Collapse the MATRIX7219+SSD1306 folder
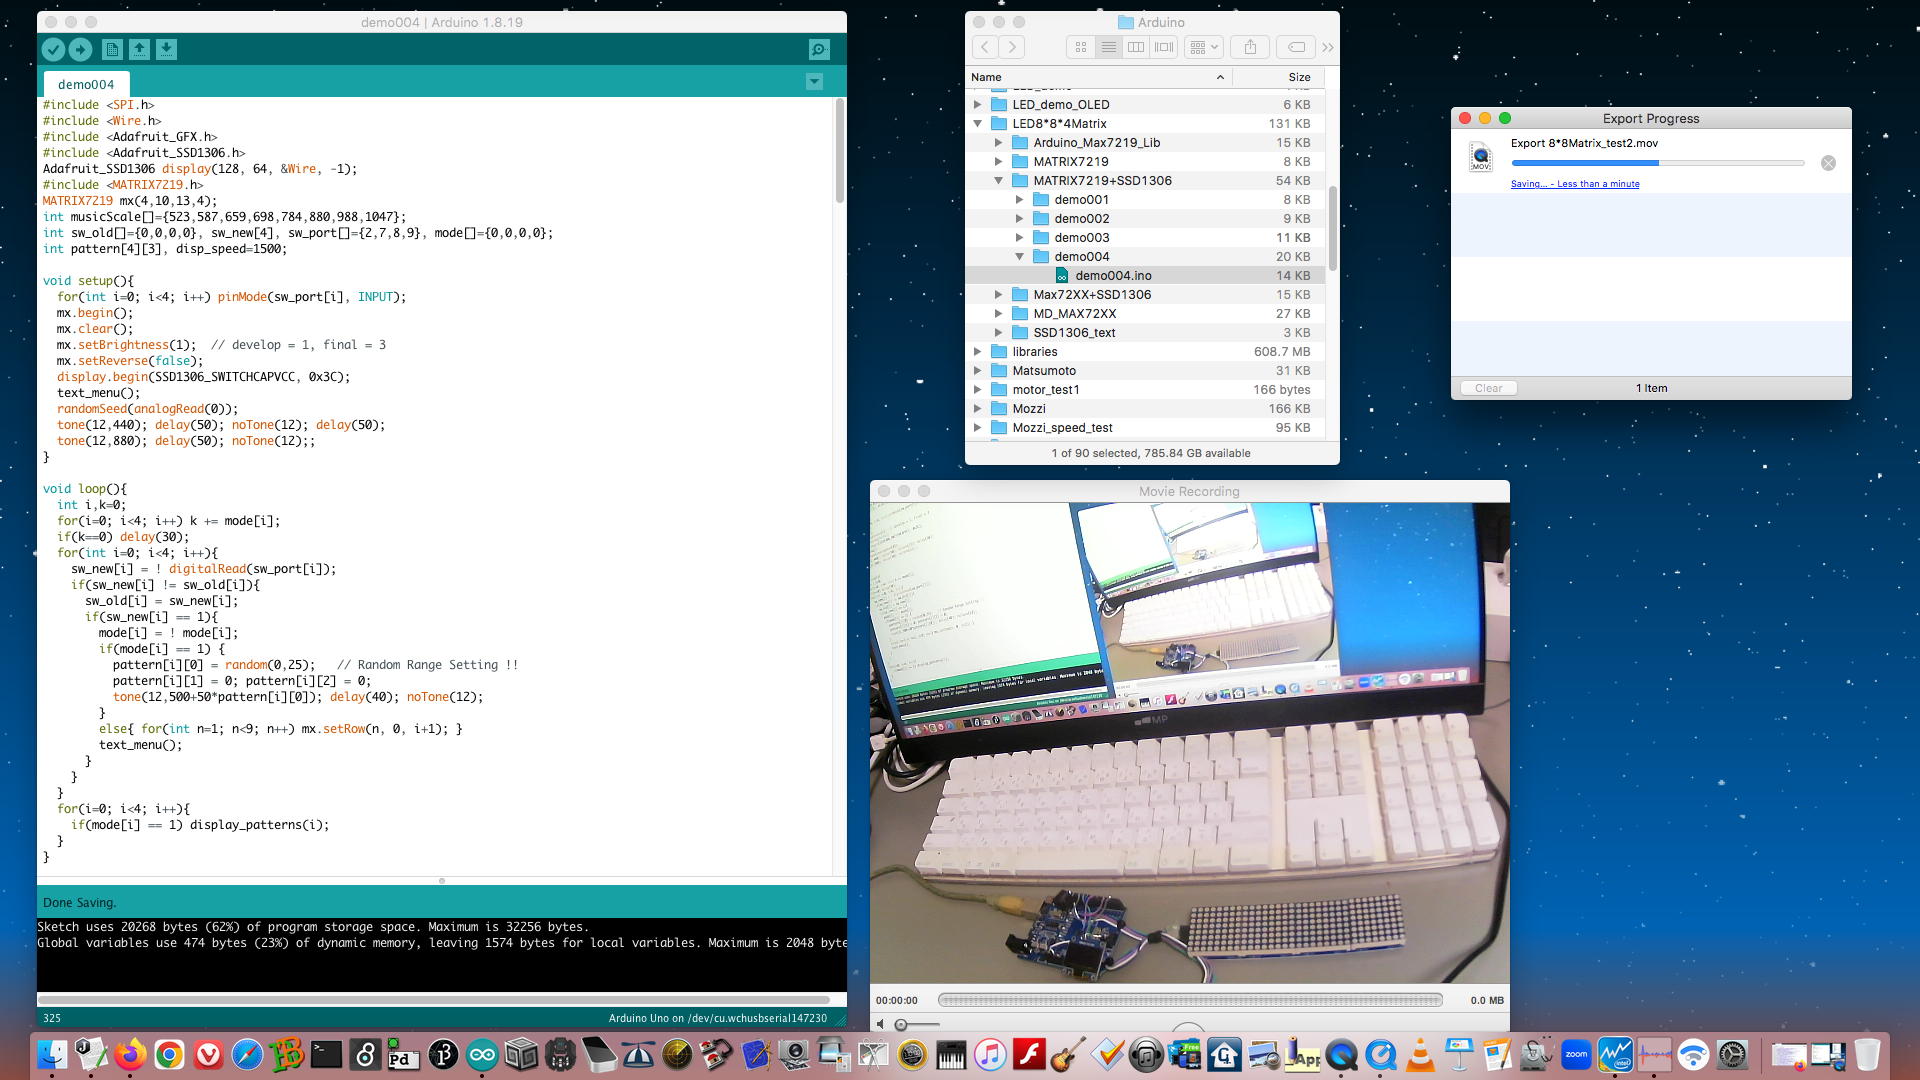Screen dimensions: 1920x1080 coord(998,181)
